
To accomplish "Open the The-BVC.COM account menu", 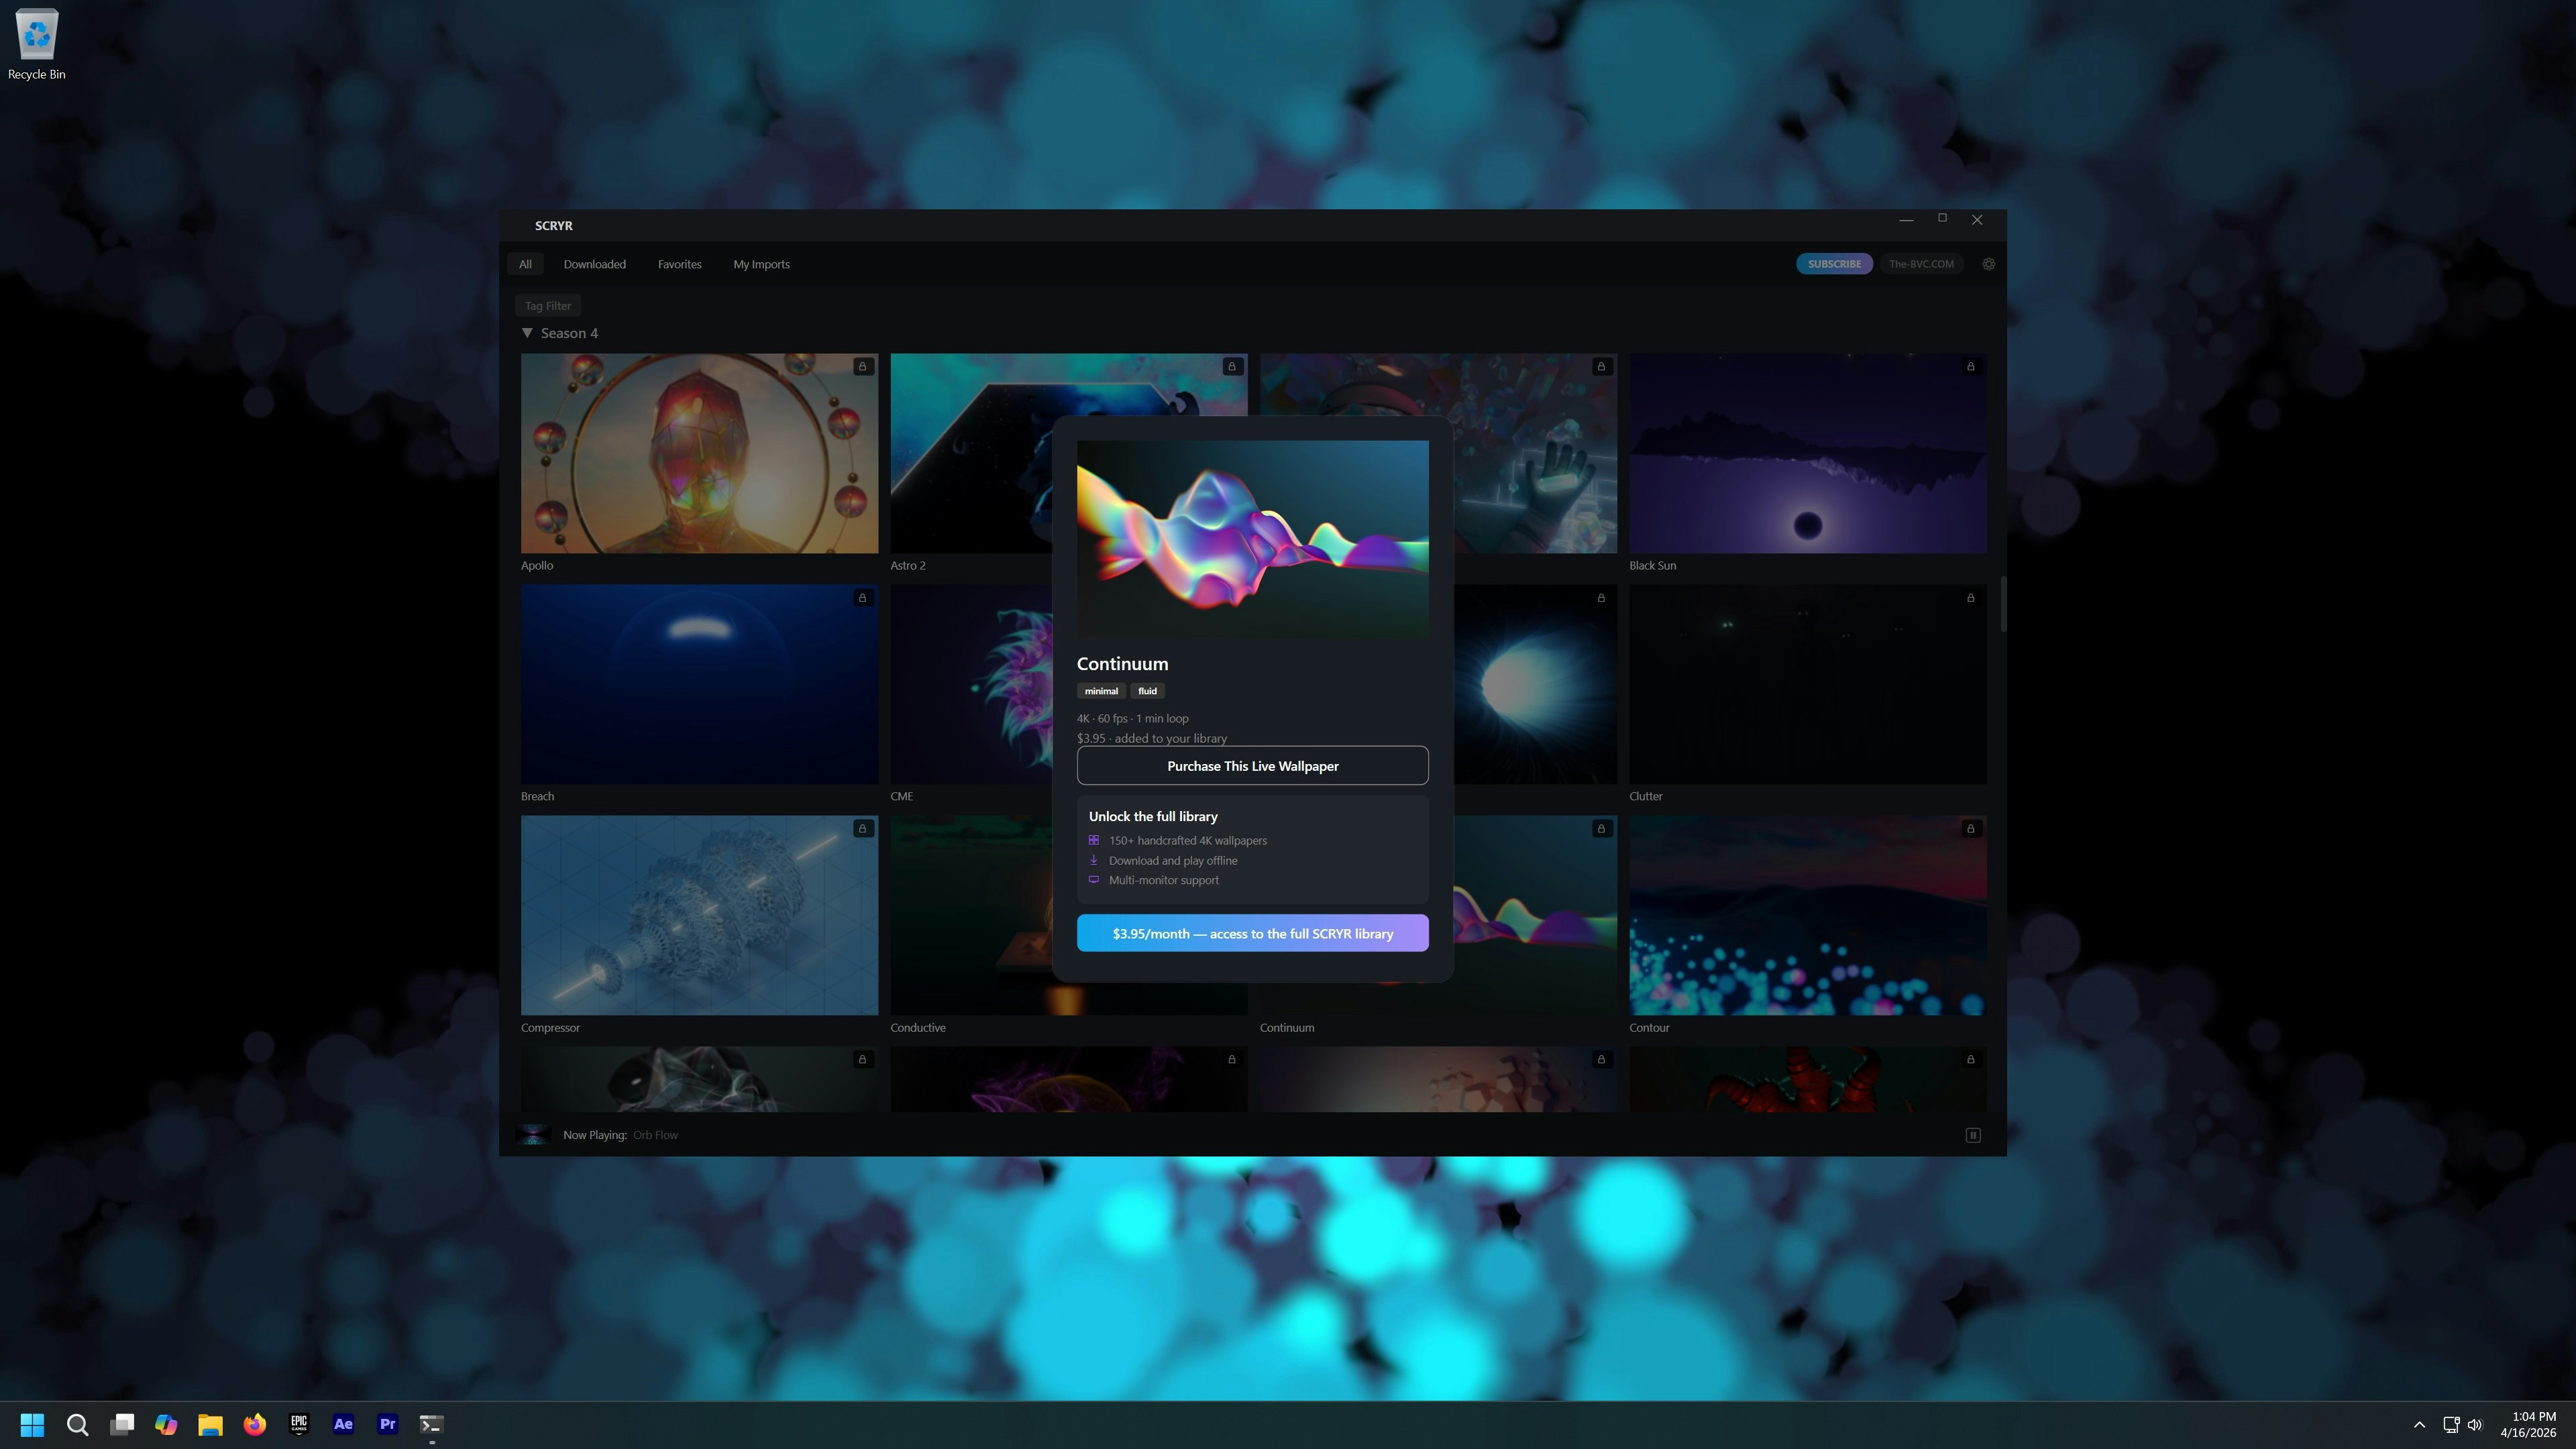I will pyautogui.click(x=1921, y=263).
